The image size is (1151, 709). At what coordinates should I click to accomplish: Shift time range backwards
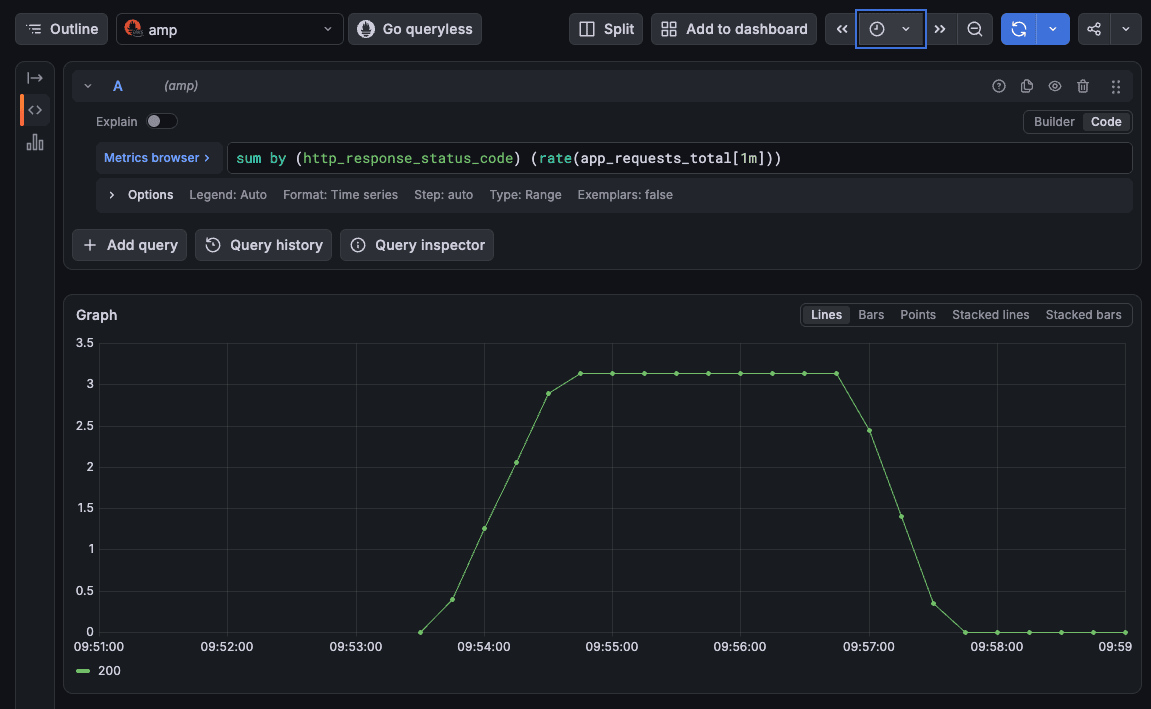click(841, 29)
